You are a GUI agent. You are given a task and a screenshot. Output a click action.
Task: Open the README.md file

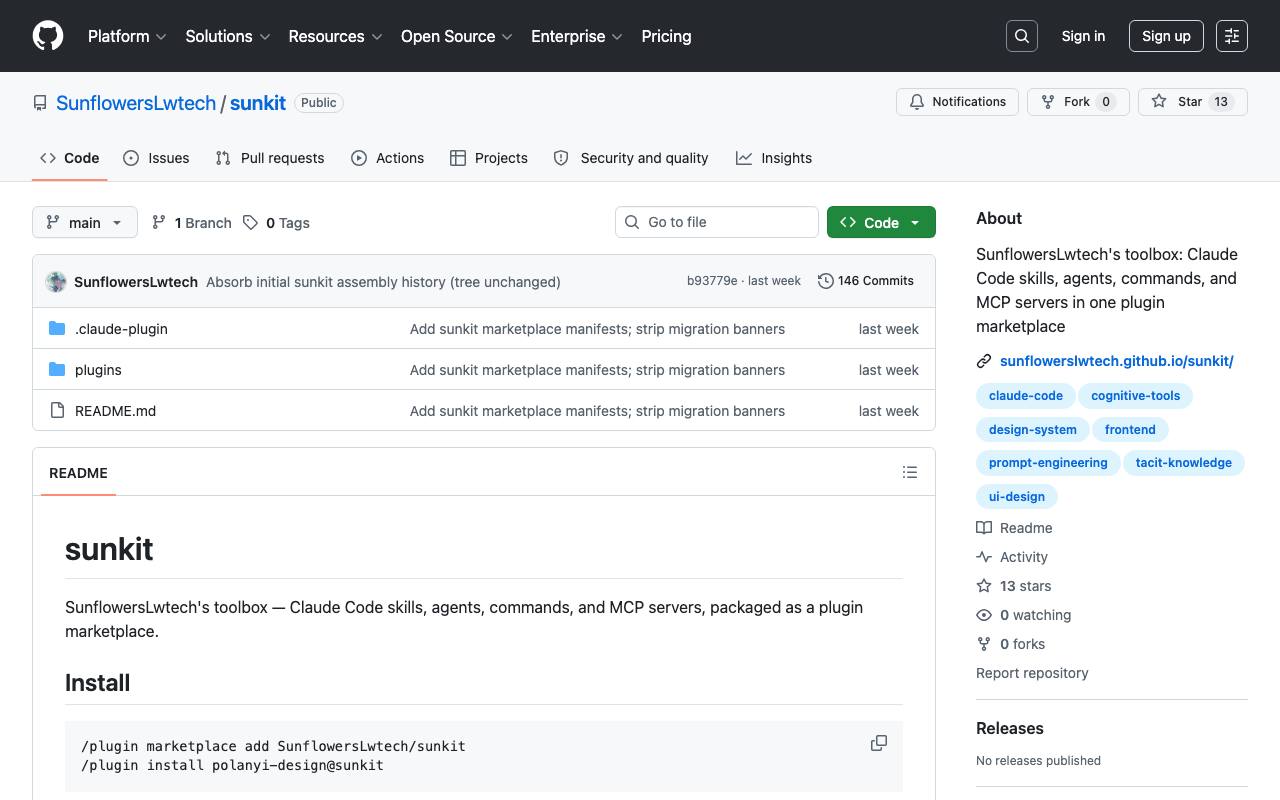point(115,411)
